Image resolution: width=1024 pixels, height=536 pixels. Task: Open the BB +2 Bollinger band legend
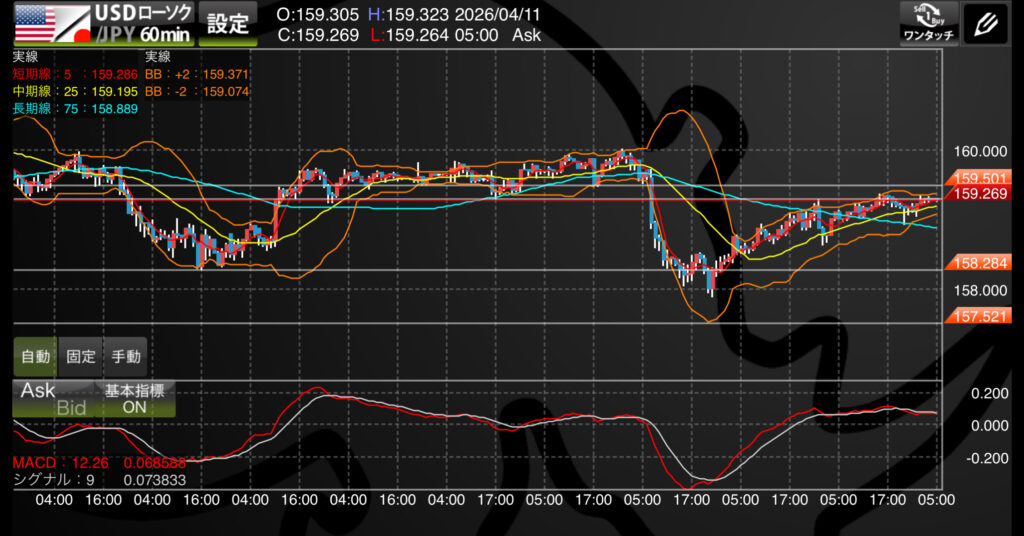pyautogui.click(x=196, y=74)
